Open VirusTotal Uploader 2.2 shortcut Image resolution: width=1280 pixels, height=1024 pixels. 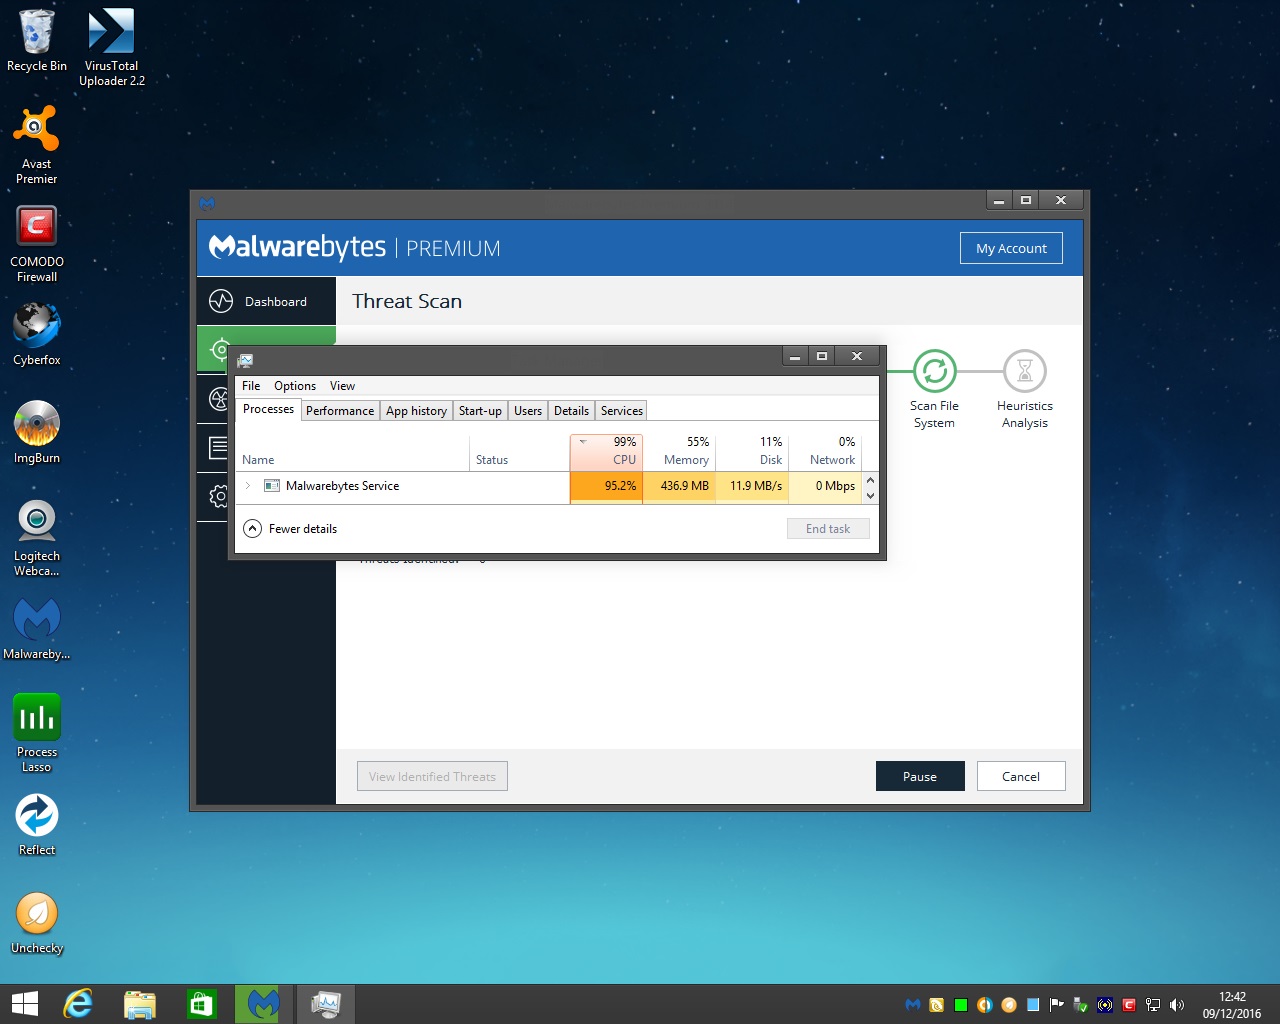coord(111,33)
